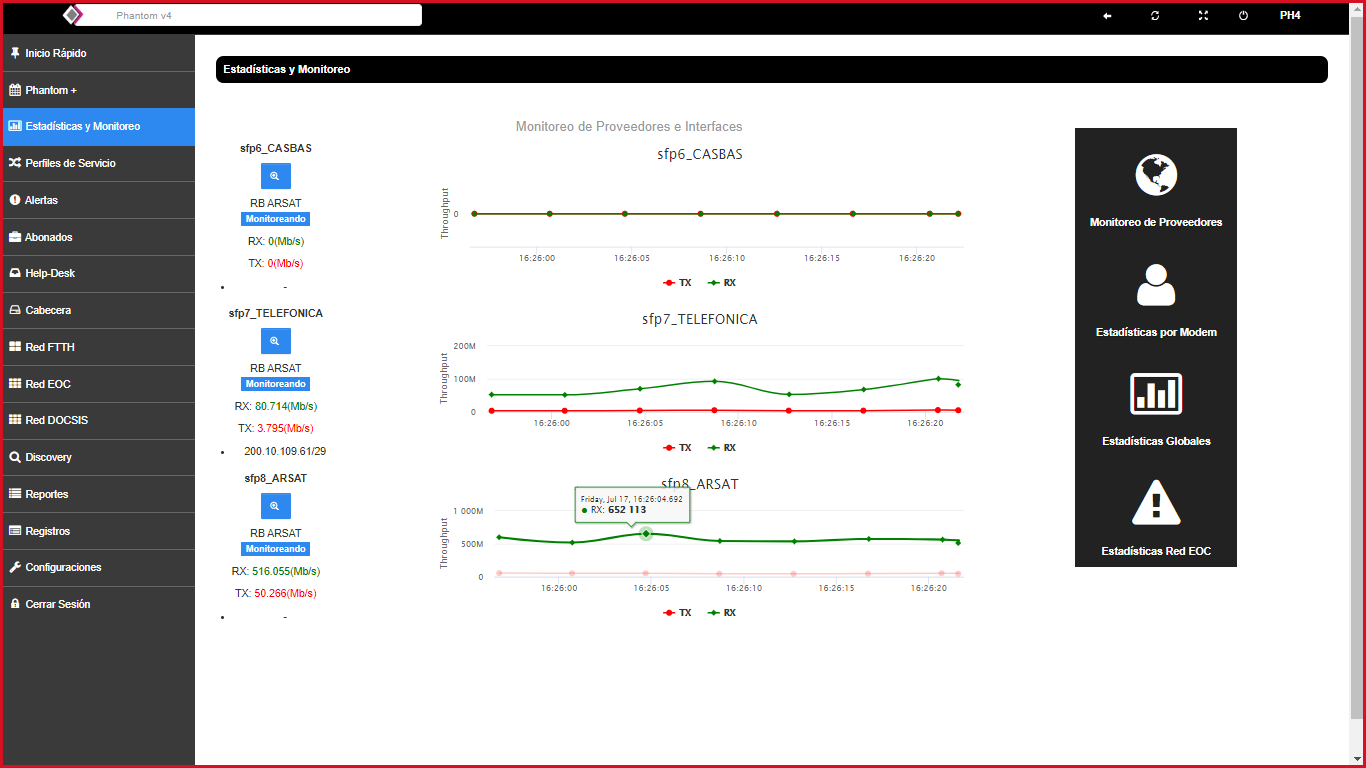
Task: Click the sfp8_ARSAT zoom magnifier button
Action: tap(275, 506)
